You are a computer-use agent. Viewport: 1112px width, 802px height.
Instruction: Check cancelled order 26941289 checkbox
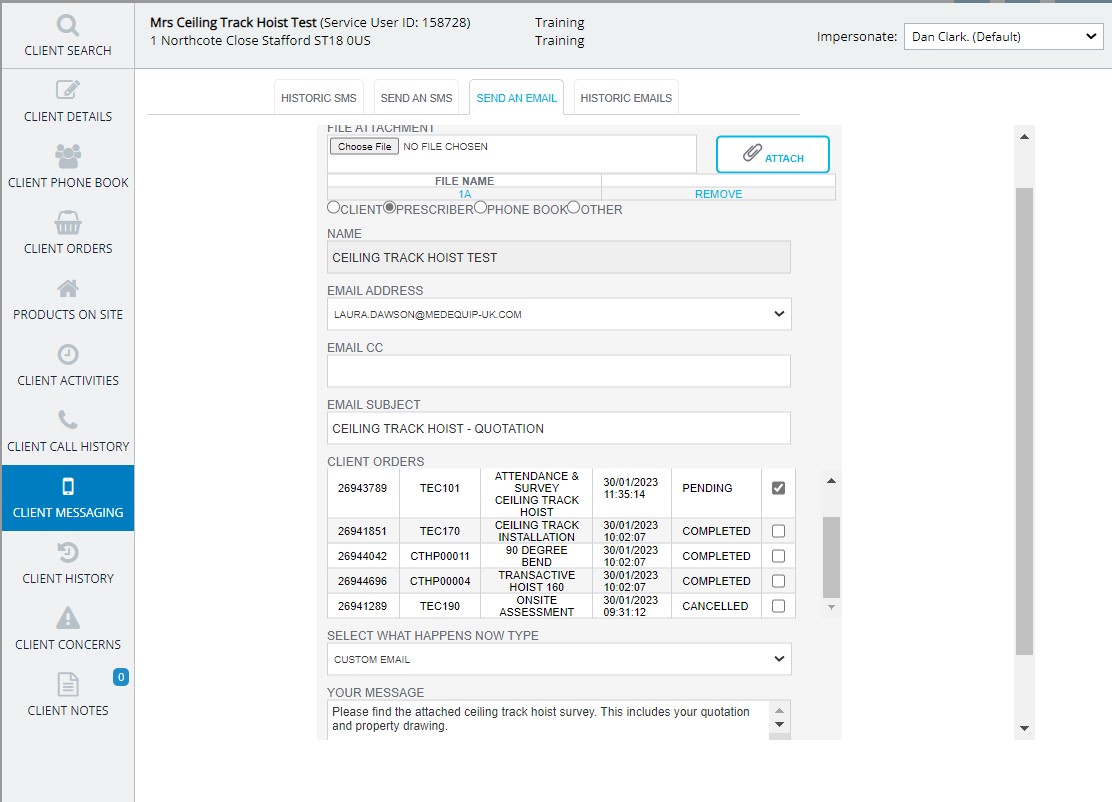[x=778, y=606]
